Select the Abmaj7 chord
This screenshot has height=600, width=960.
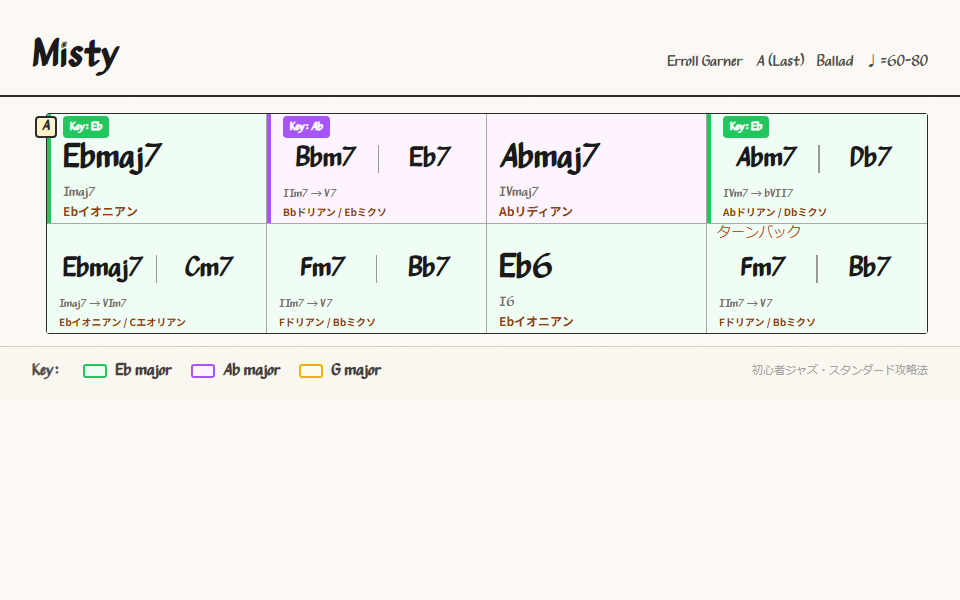click(x=549, y=157)
